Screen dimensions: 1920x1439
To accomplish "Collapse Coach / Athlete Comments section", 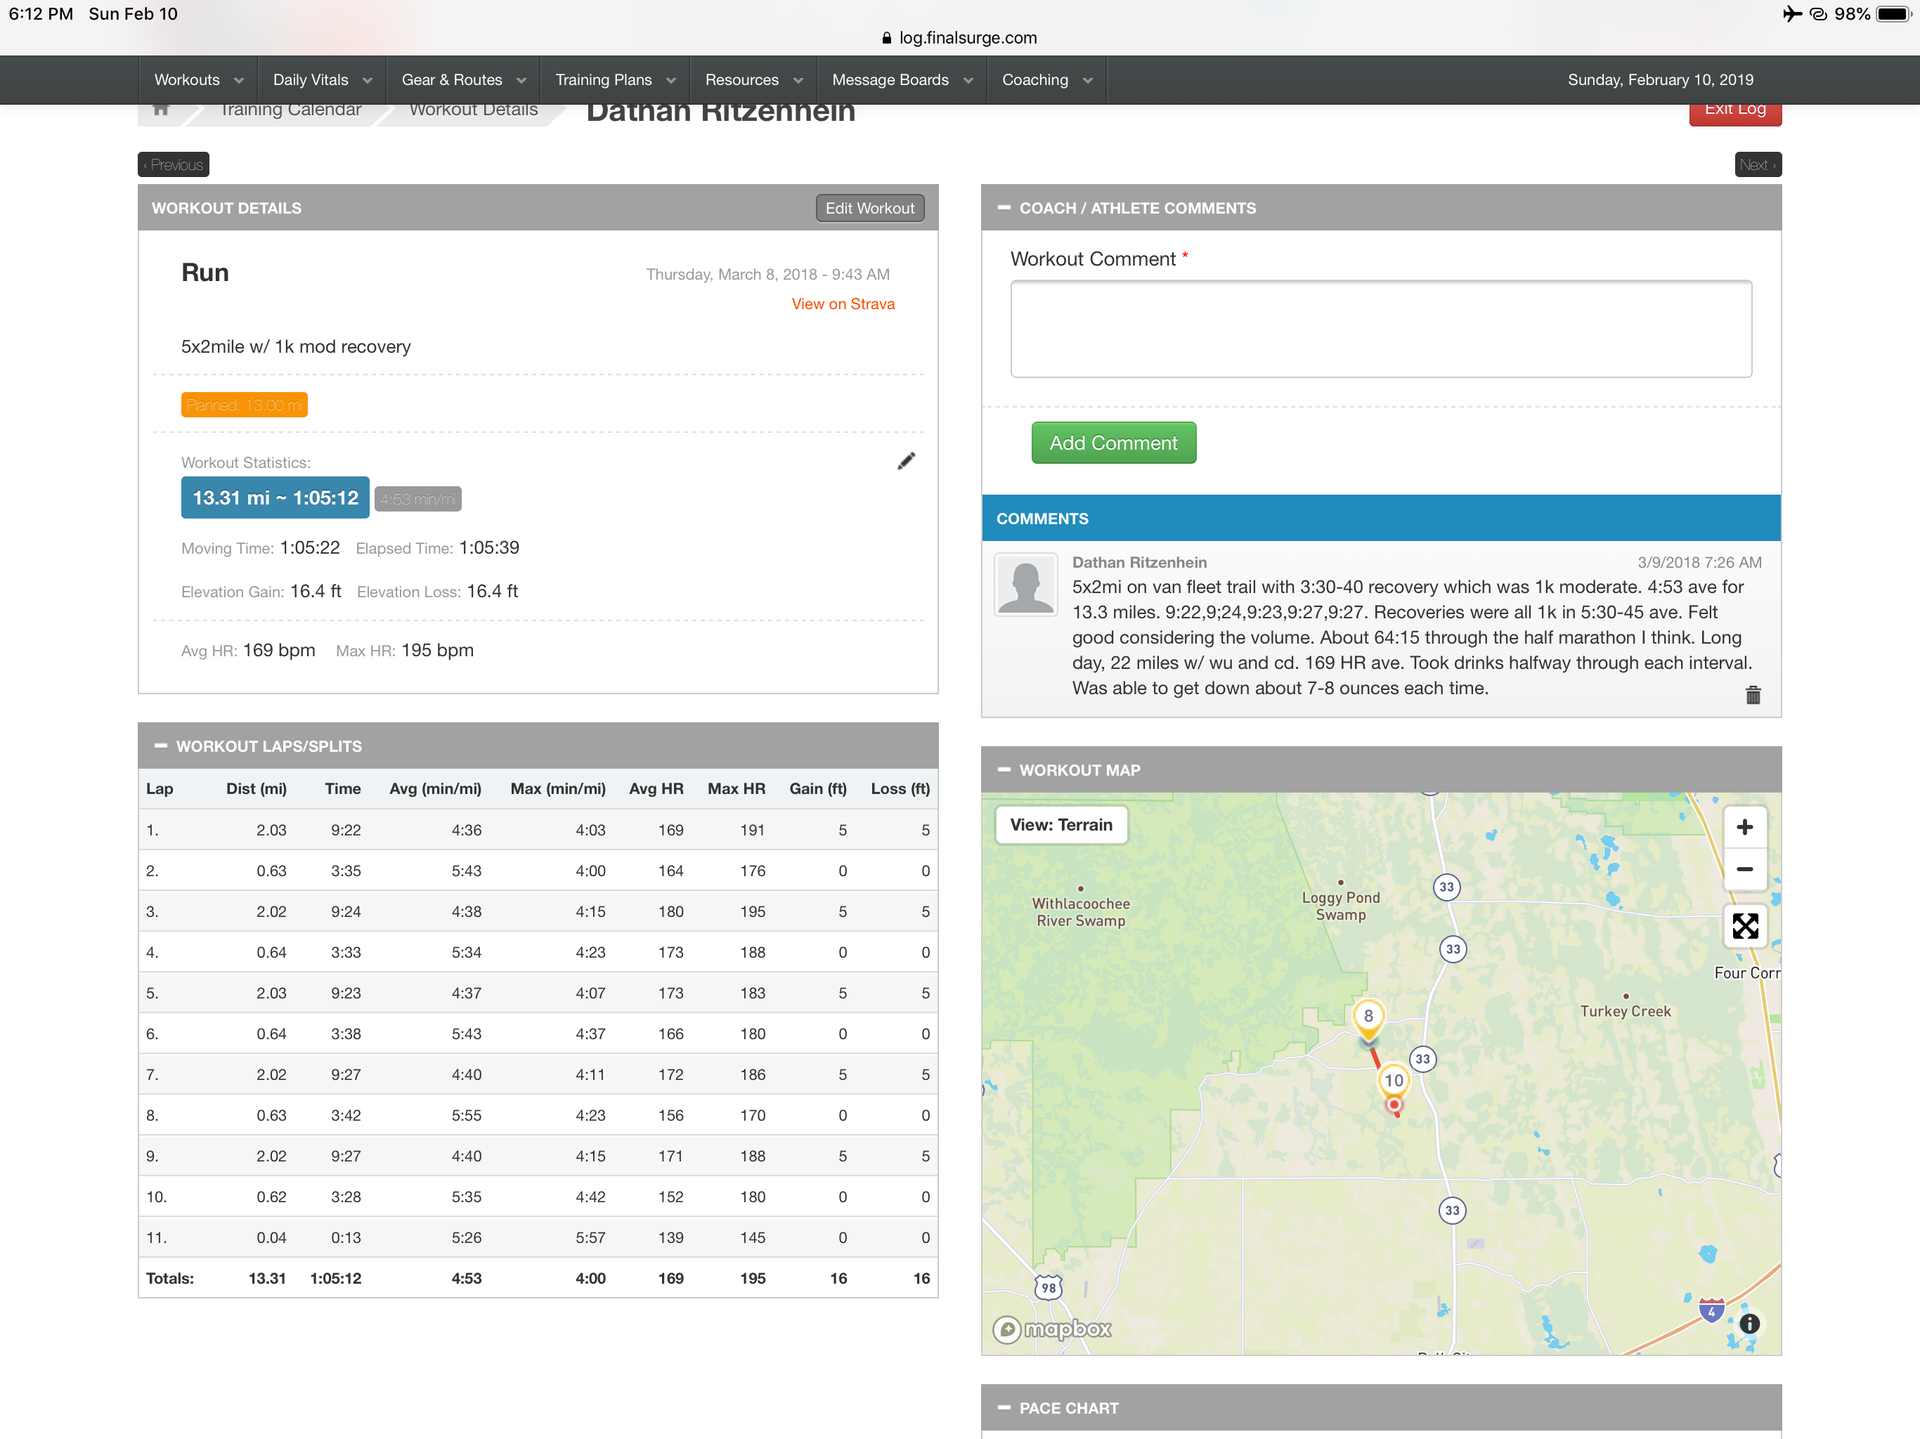I will click(x=1003, y=208).
